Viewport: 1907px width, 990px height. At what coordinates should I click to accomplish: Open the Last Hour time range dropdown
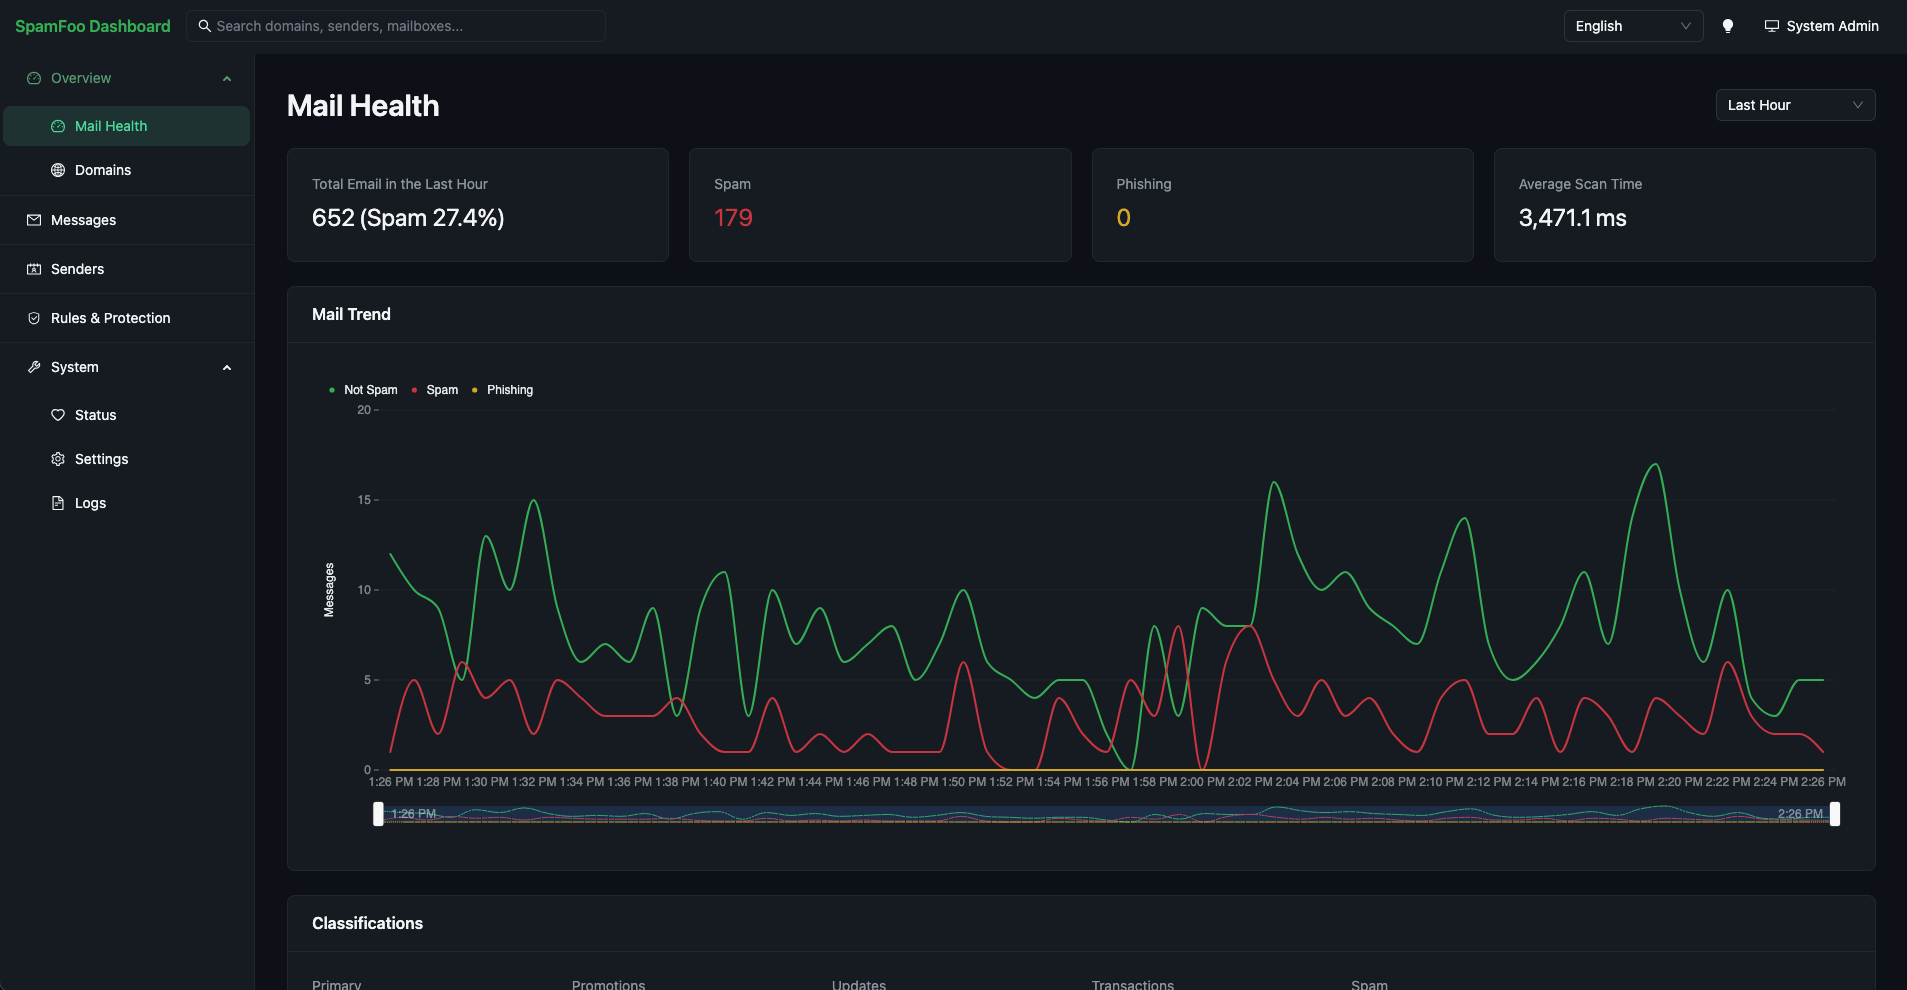point(1795,105)
